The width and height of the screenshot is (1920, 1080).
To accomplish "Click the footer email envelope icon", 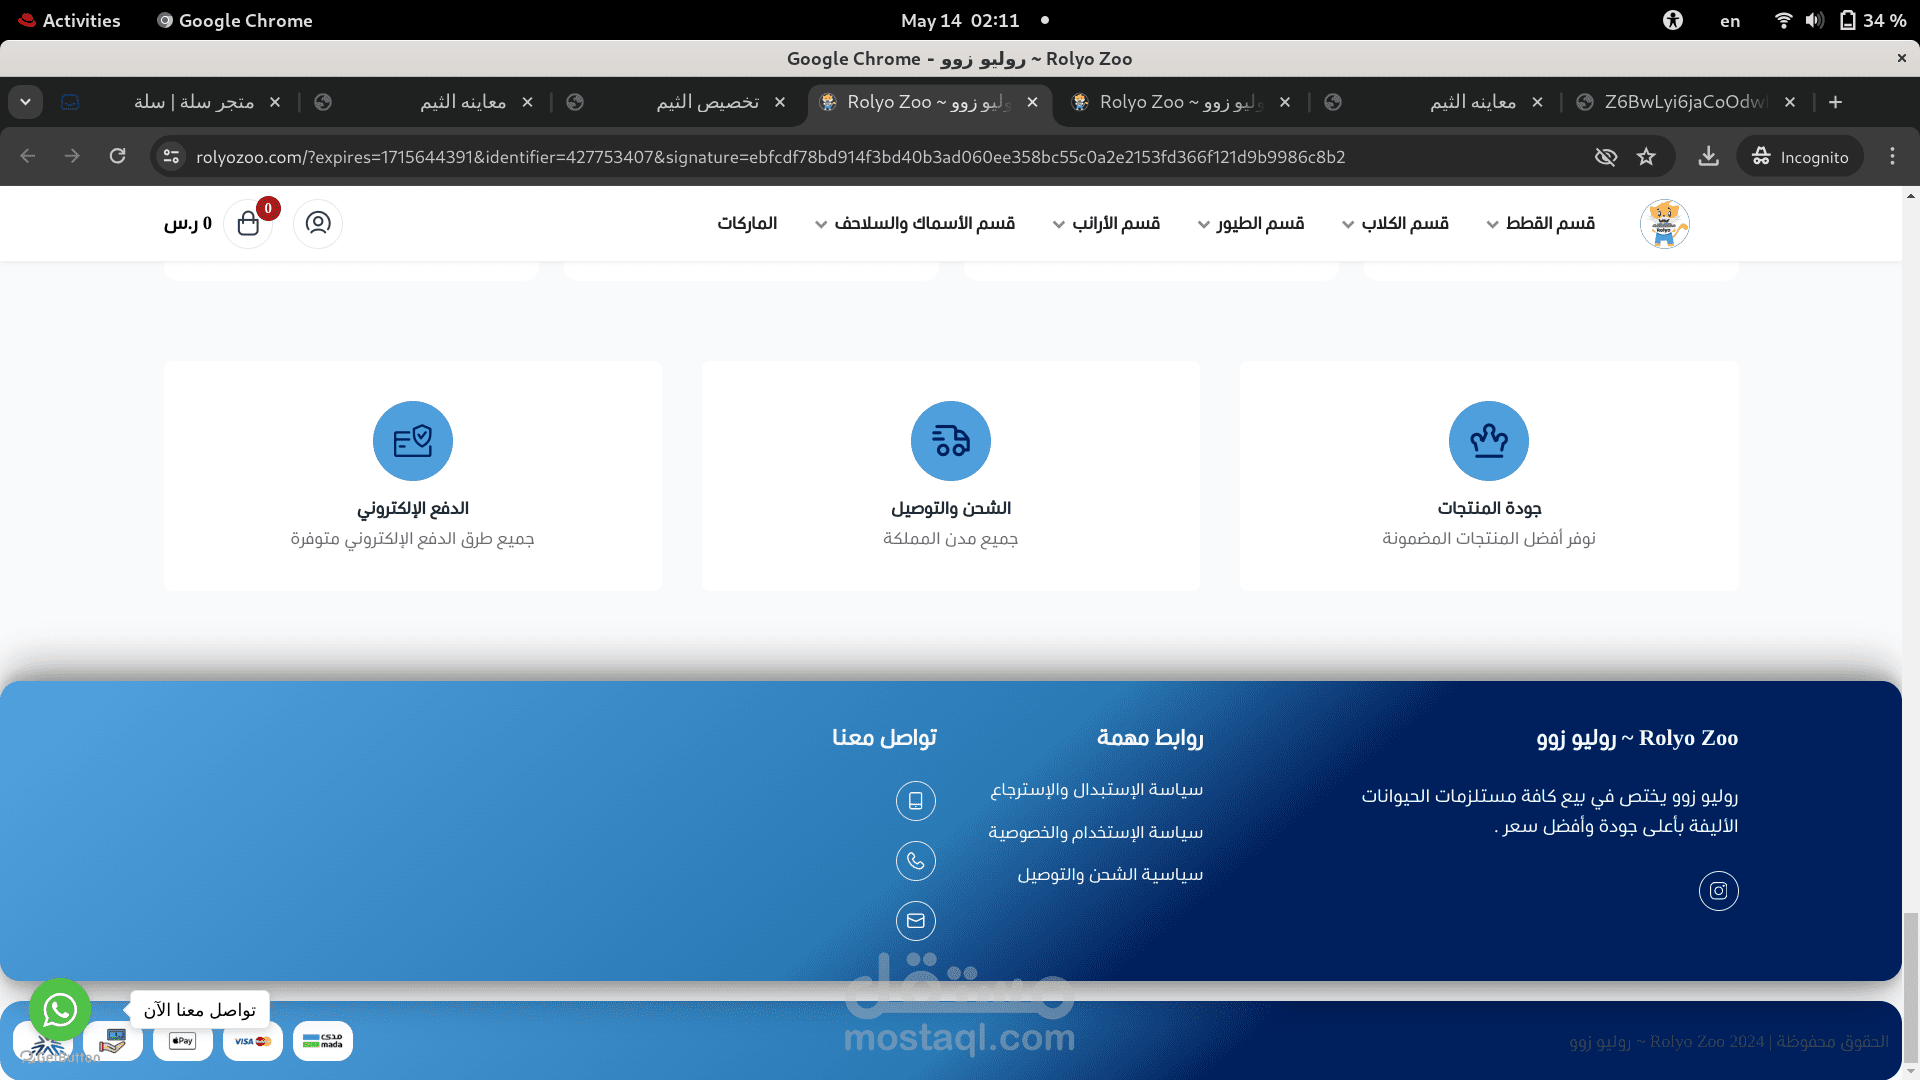I will tap(915, 921).
